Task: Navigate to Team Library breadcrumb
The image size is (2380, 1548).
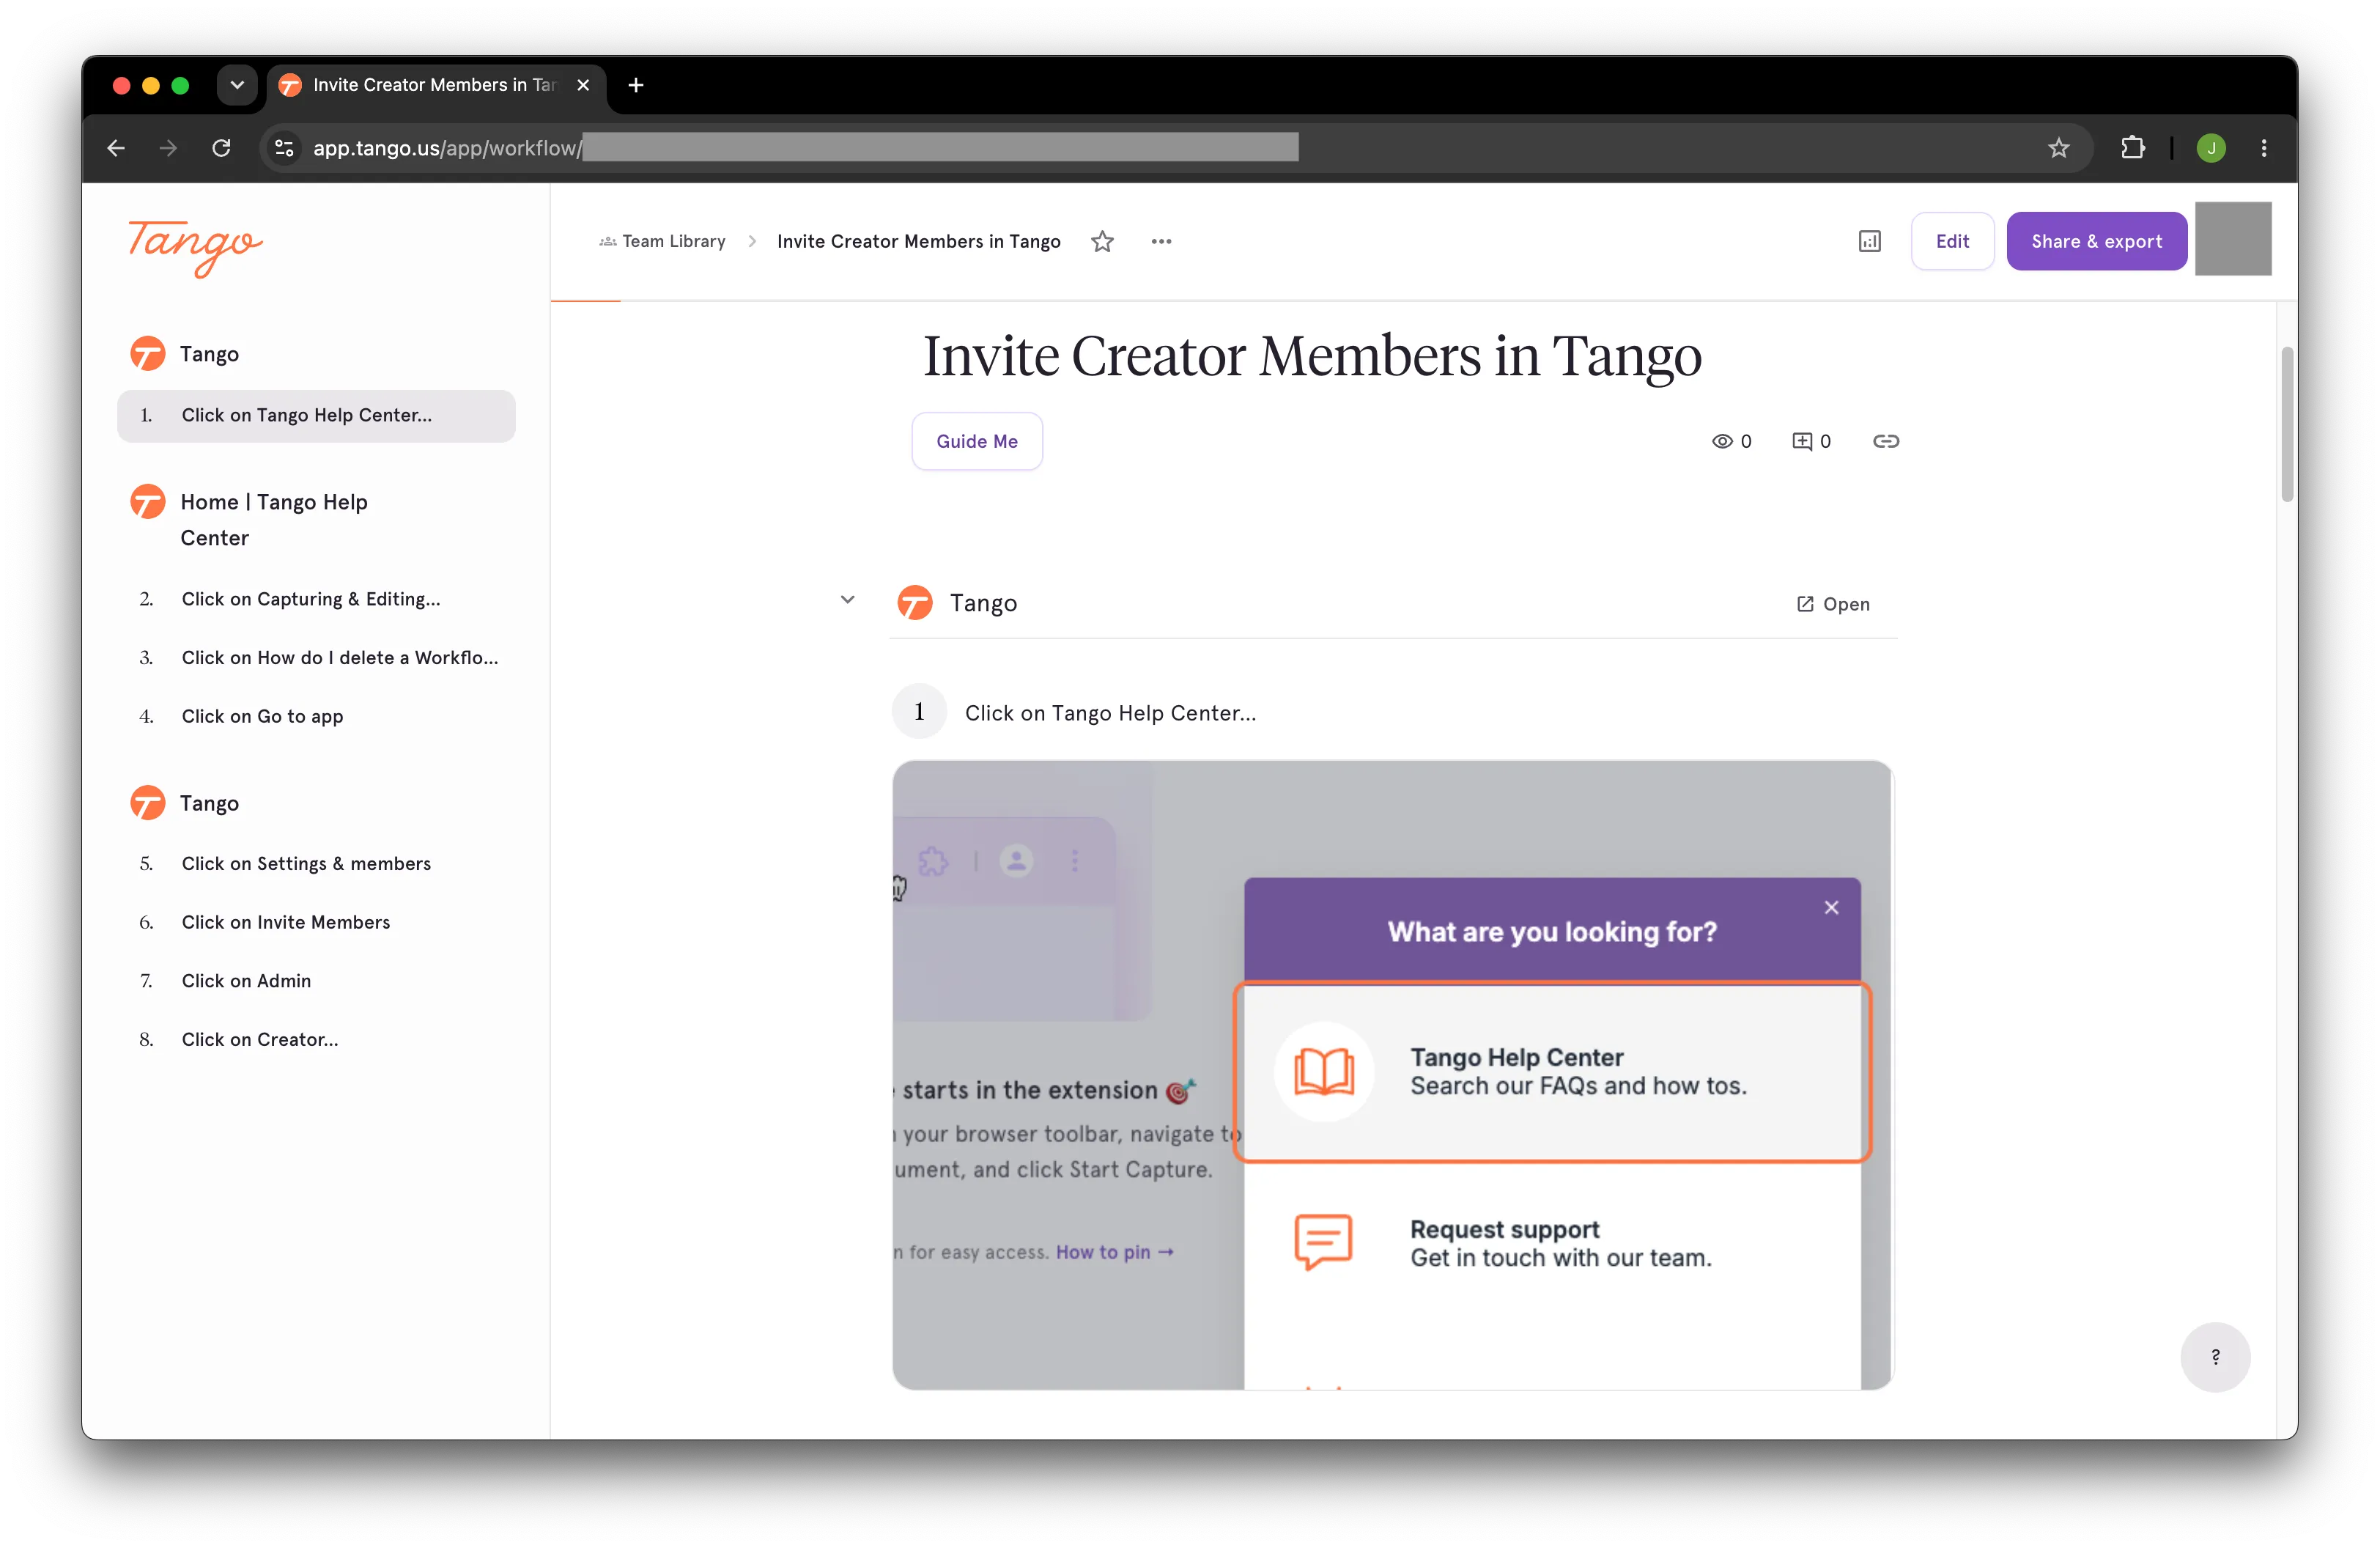Action: point(662,241)
